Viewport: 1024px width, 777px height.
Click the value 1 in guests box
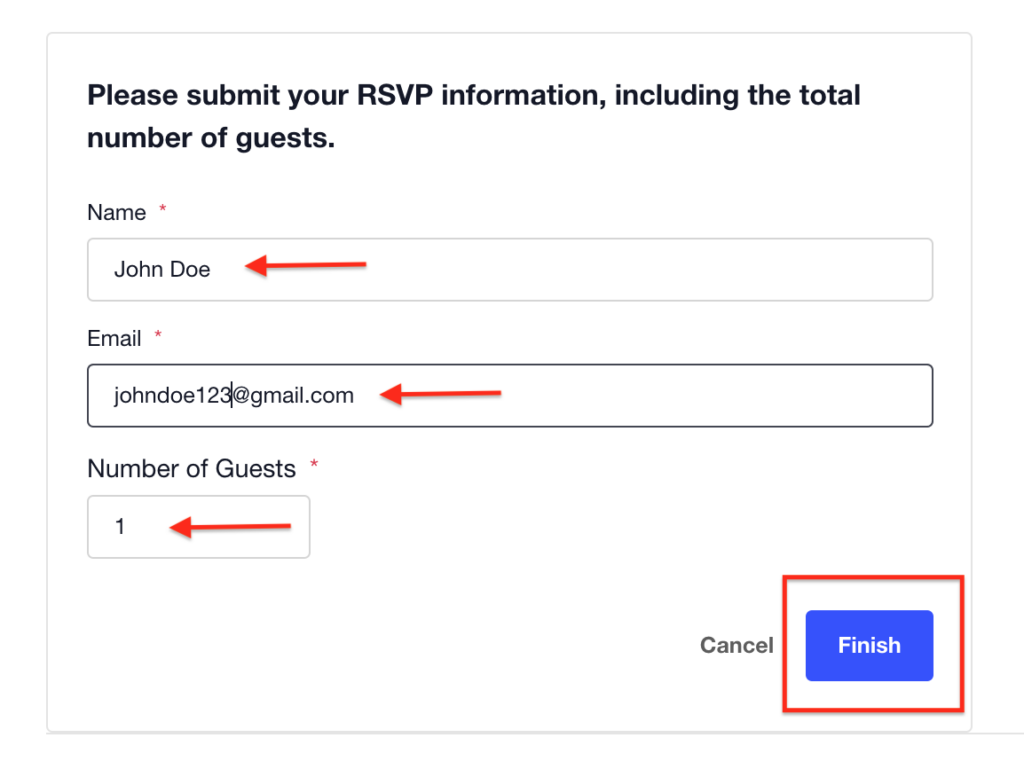tap(120, 526)
